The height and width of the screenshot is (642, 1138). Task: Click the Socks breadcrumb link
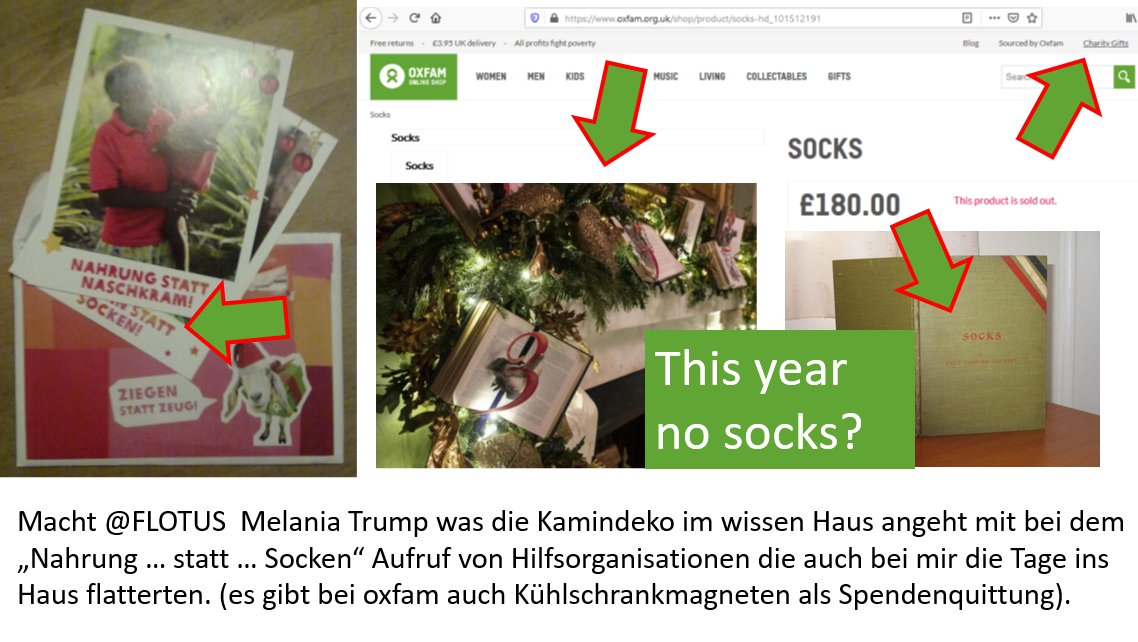(x=380, y=115)
